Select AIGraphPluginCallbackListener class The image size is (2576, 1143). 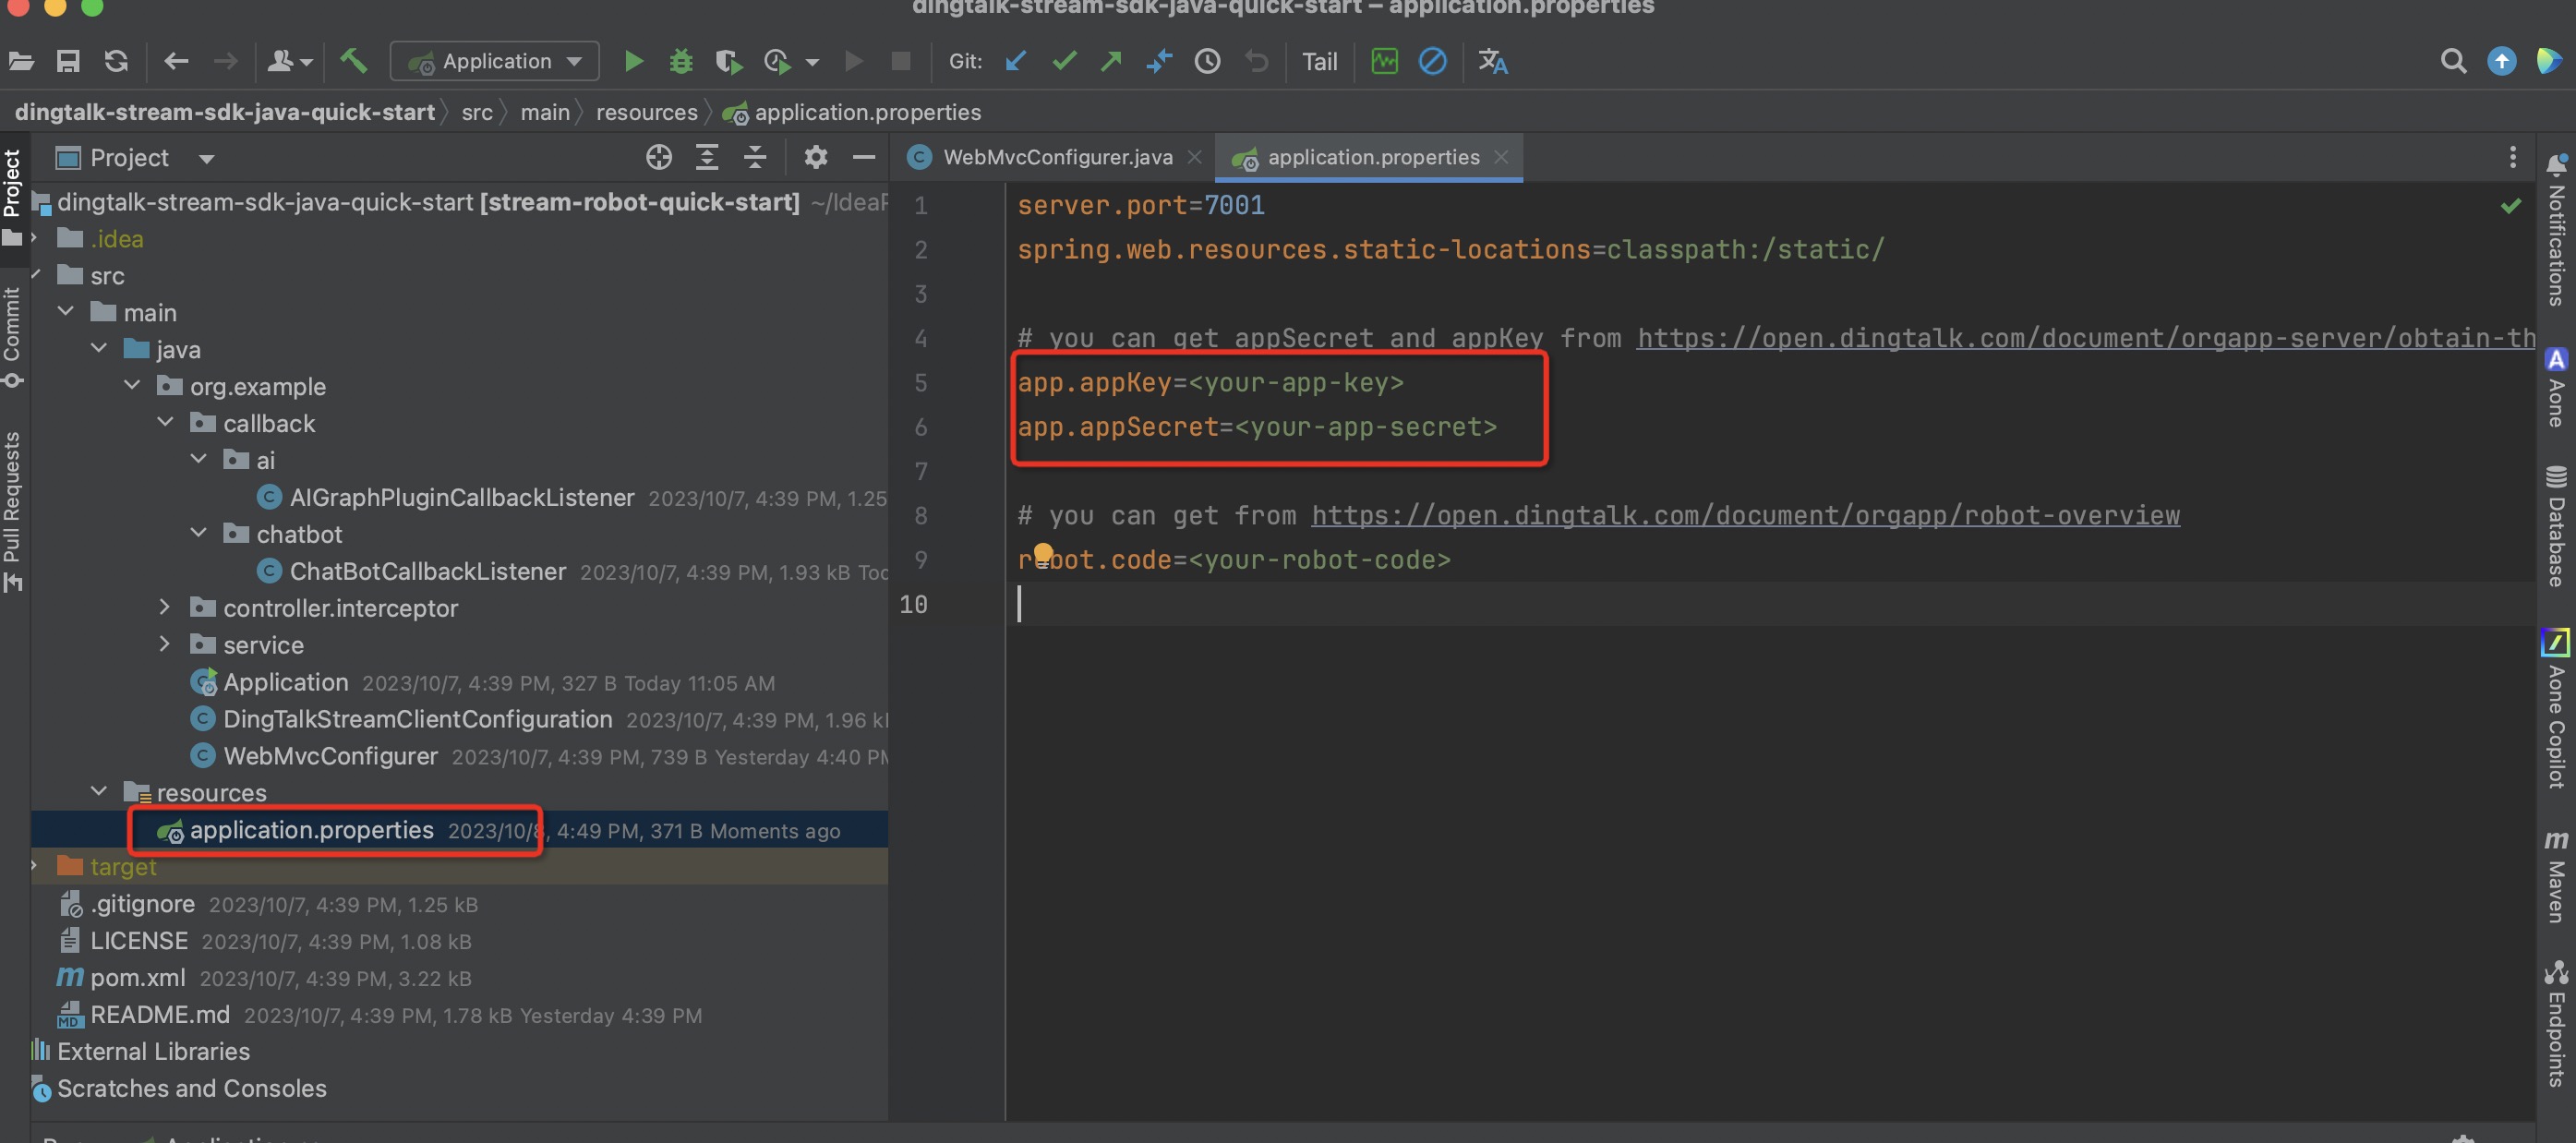click(461, 497)
